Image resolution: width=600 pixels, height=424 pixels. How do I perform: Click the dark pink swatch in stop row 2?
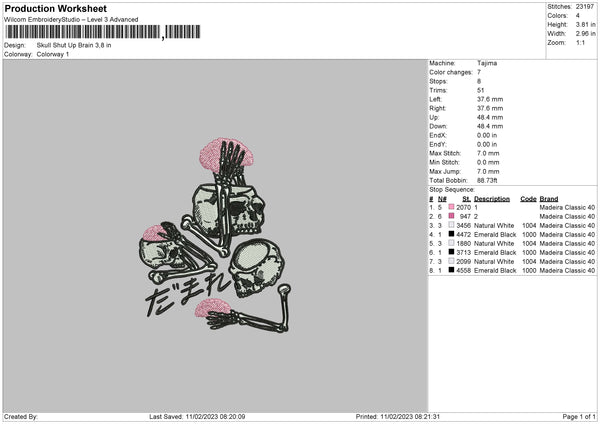[x=451, y=216]
